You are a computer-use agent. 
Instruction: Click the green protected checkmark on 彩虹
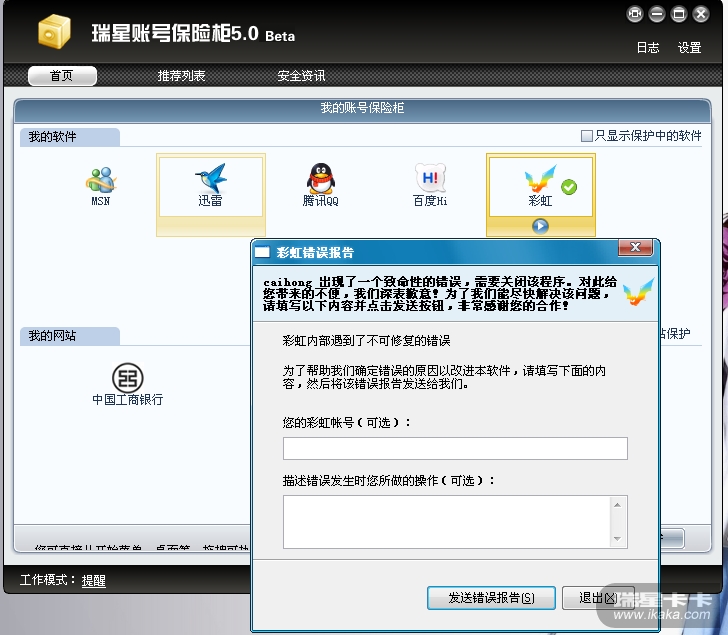point(569,187)
